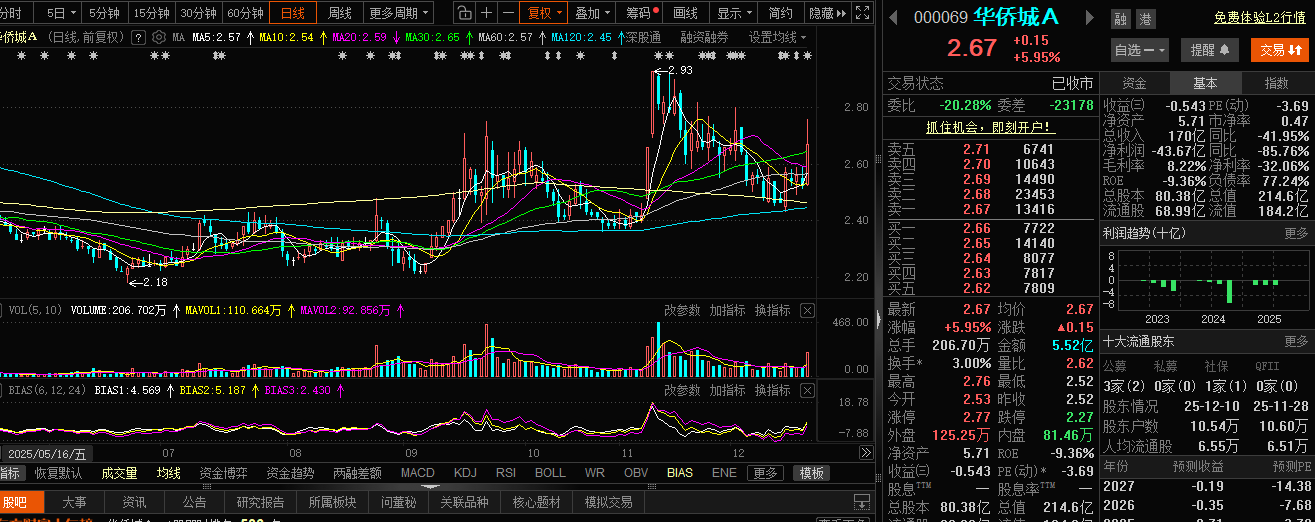Set a price alert via 提醒 bell
This screenshot has height=522, width=1315.
coord(1209,50)
